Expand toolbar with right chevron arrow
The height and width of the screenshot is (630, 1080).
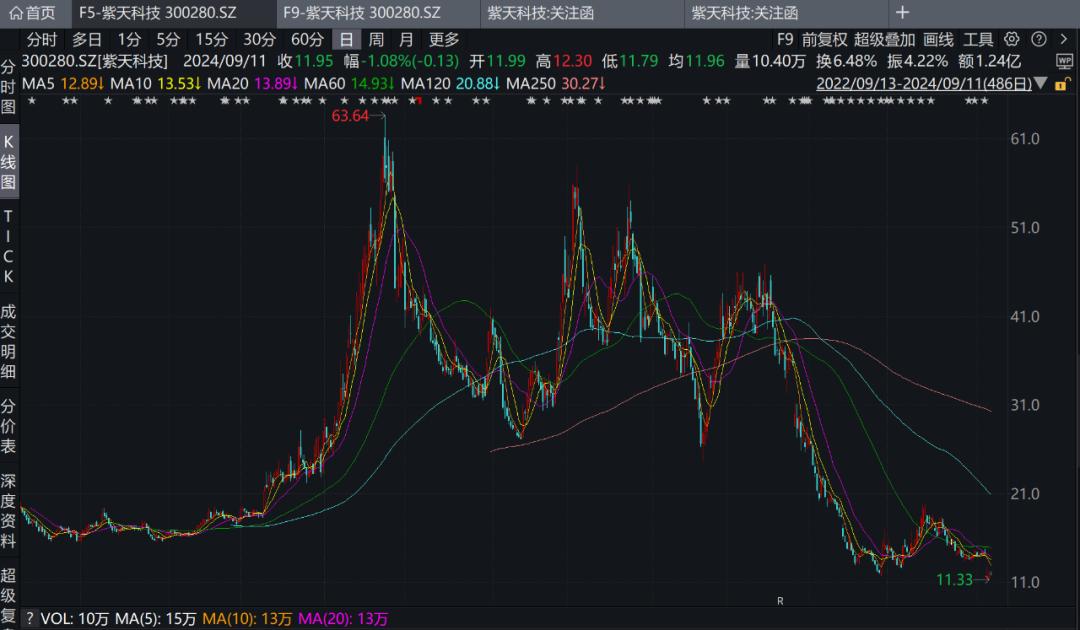coord(1063,39)
